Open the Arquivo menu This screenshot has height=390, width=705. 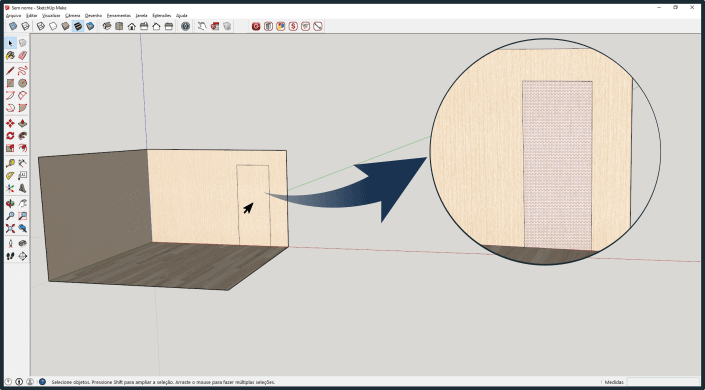coord(13,15)
